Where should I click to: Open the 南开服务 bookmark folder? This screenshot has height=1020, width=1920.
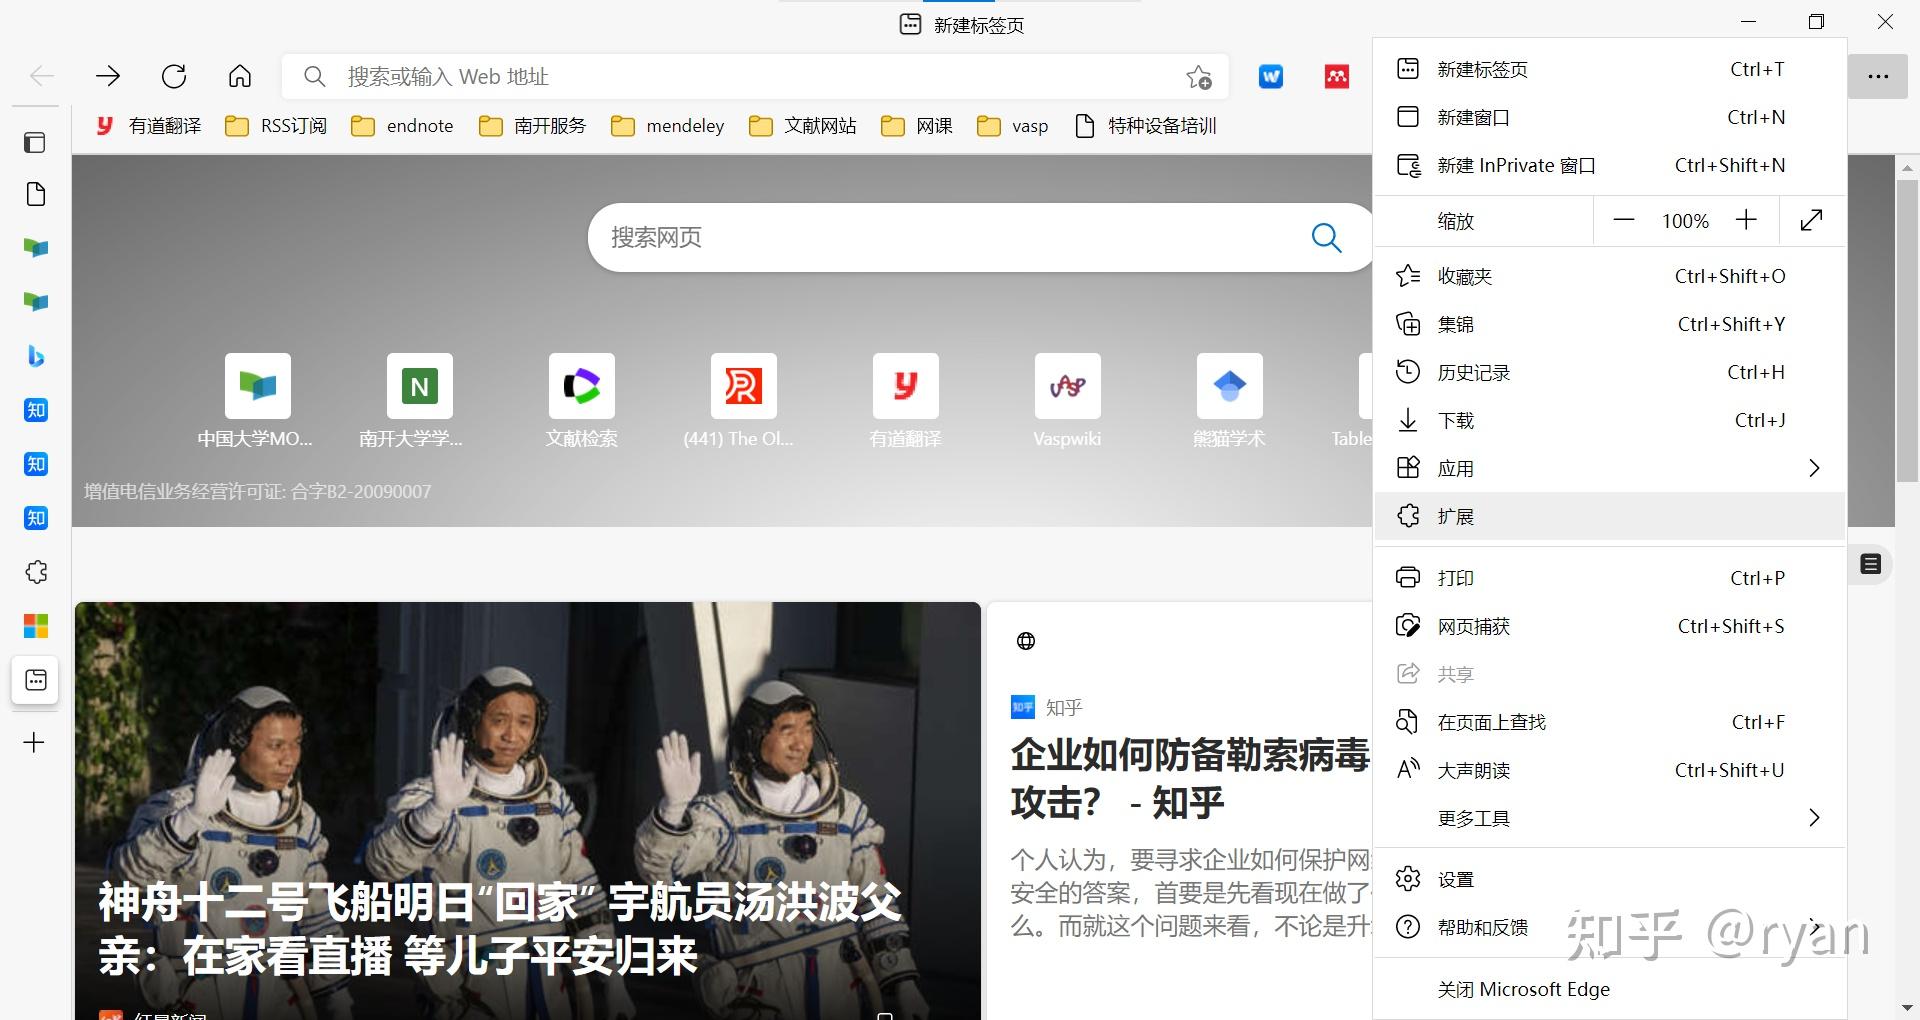pyautogui.click(x=532, y=126)
